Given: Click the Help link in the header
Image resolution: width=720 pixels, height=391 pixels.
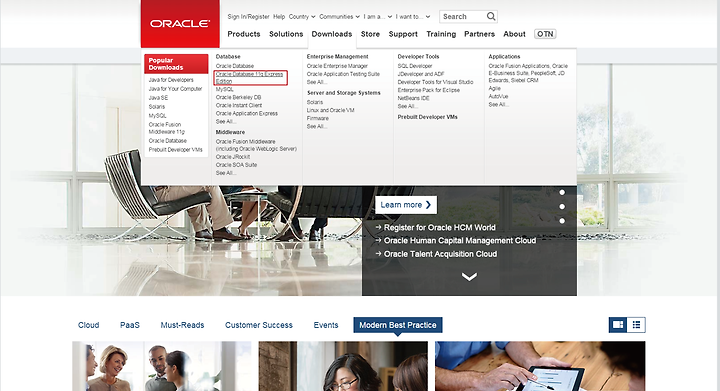Looking at the screenshot, I should point(279,17).
